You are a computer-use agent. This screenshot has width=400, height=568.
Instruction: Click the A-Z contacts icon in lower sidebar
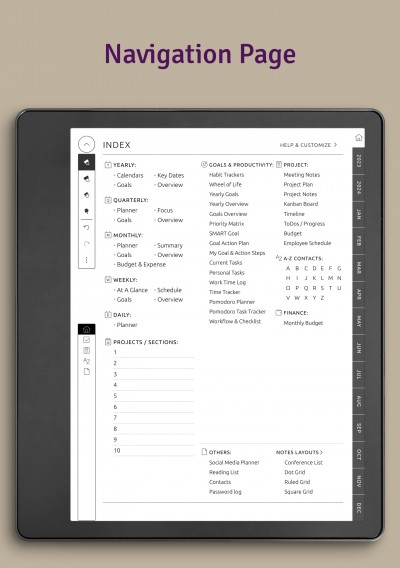[87, 361]
